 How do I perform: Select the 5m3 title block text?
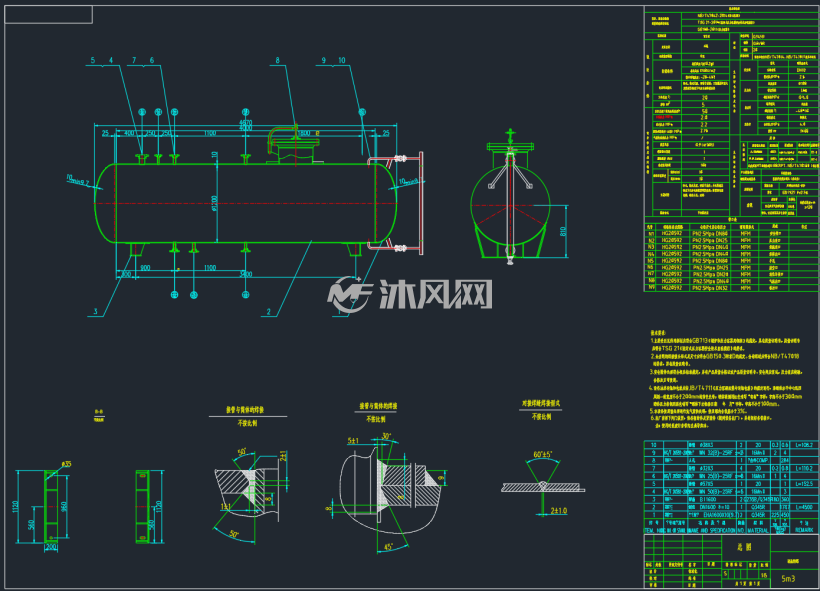[x=788, y=578]
